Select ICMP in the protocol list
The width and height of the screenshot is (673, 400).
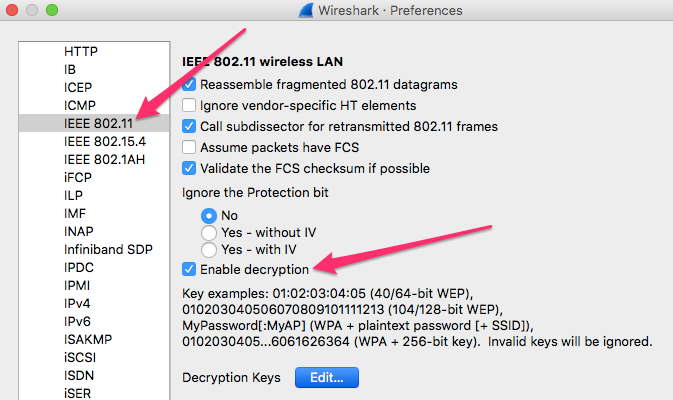coord(82,105)
